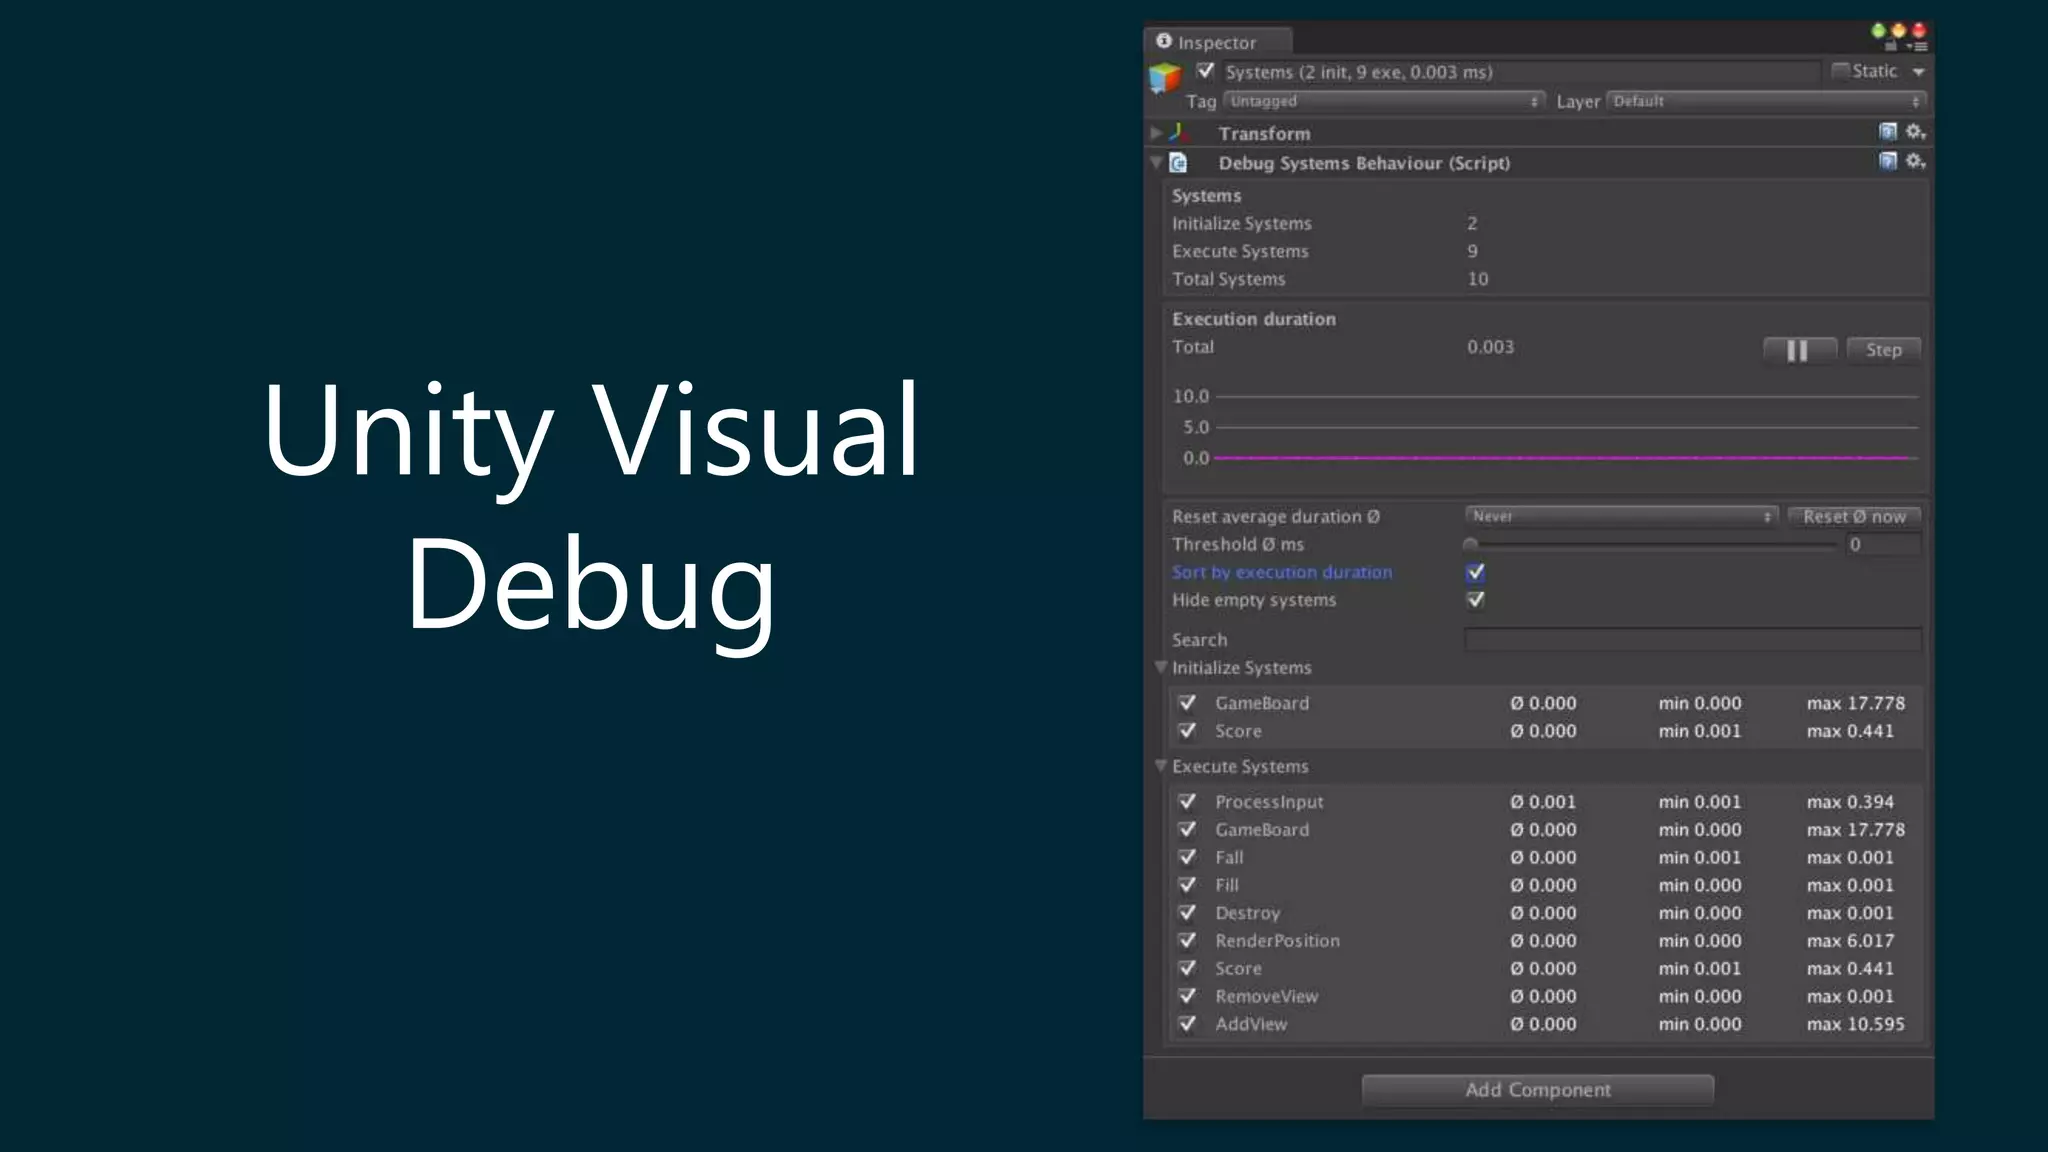Click Reset Ø now button

1855,516
